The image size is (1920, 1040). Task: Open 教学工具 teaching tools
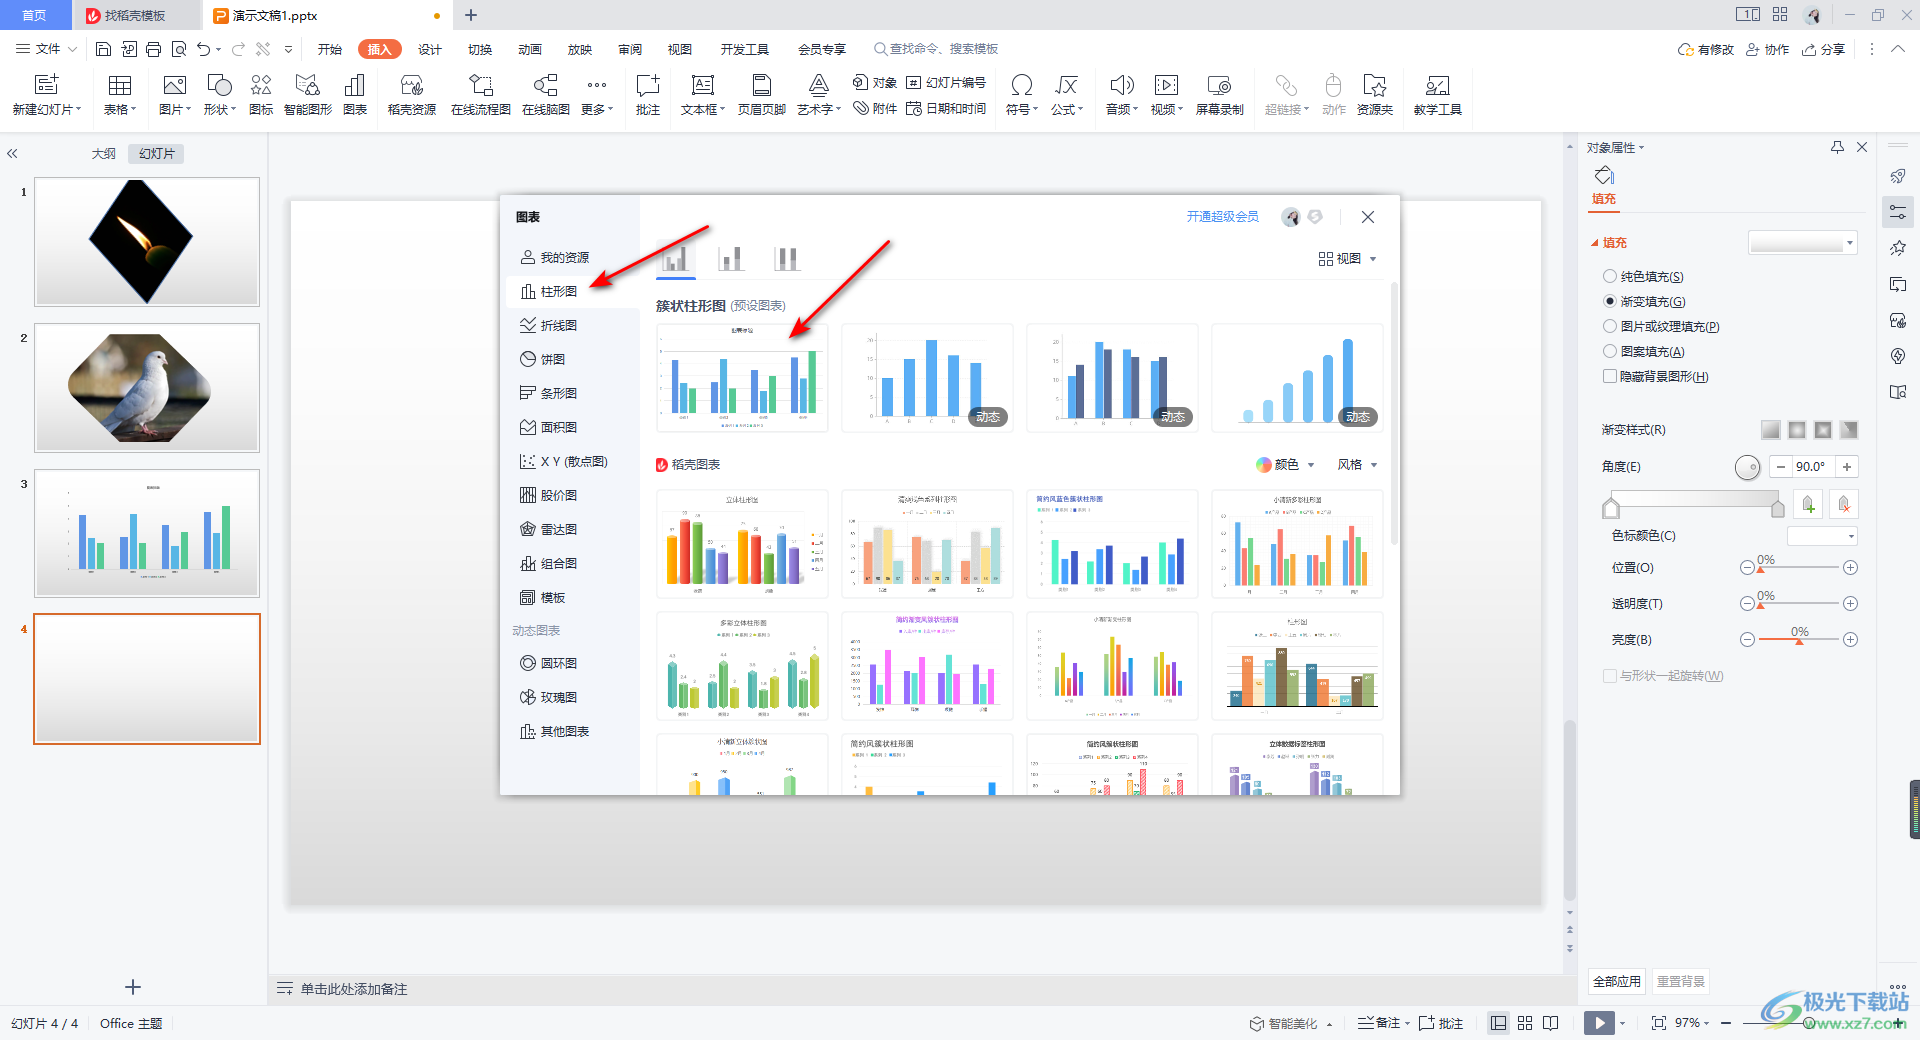[x=1438, y=95]
